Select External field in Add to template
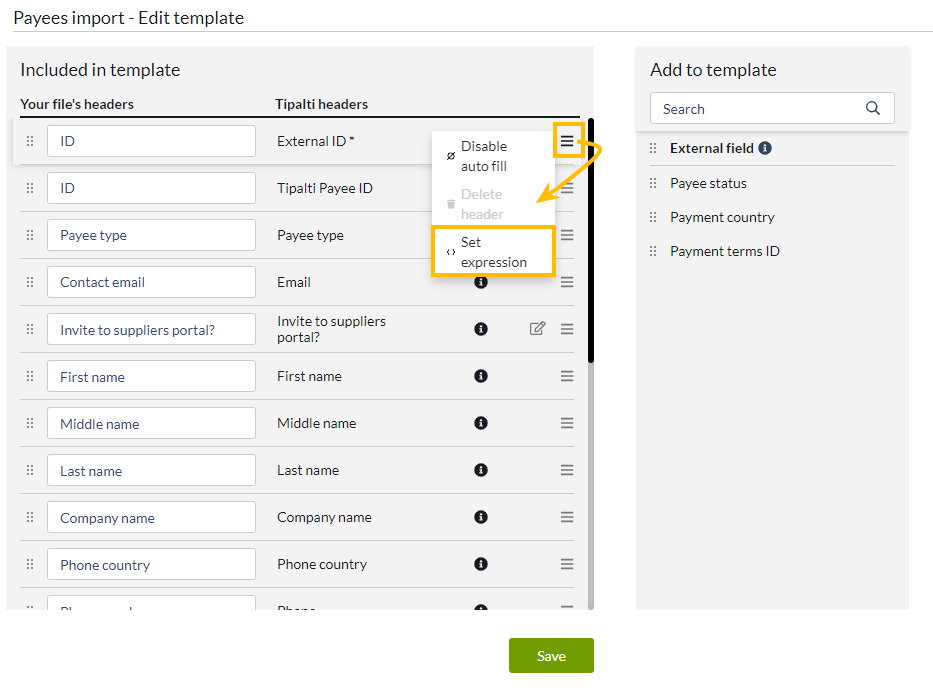Image resolution: width=933 pixels, height=688 pixels. [x=712, y=148]
